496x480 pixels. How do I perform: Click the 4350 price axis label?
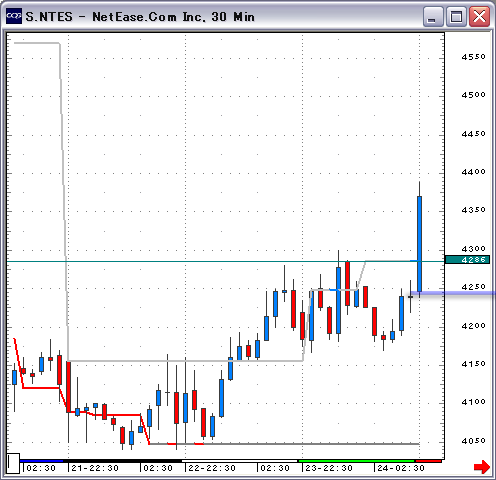[473, 210]
